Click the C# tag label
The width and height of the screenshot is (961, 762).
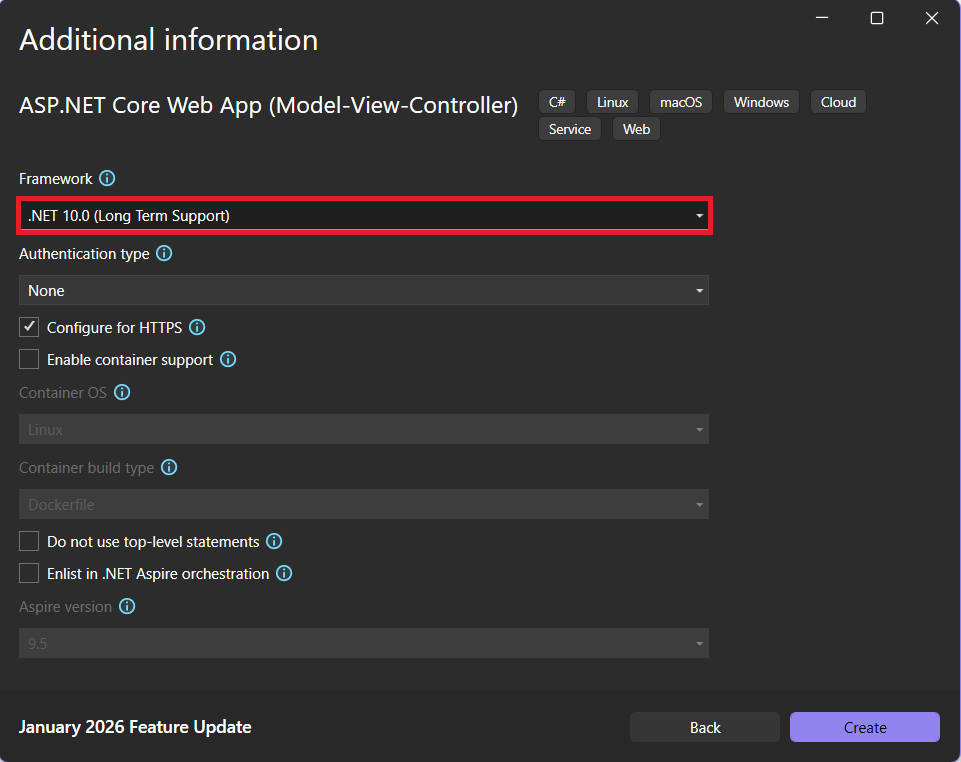click(557, 102)
